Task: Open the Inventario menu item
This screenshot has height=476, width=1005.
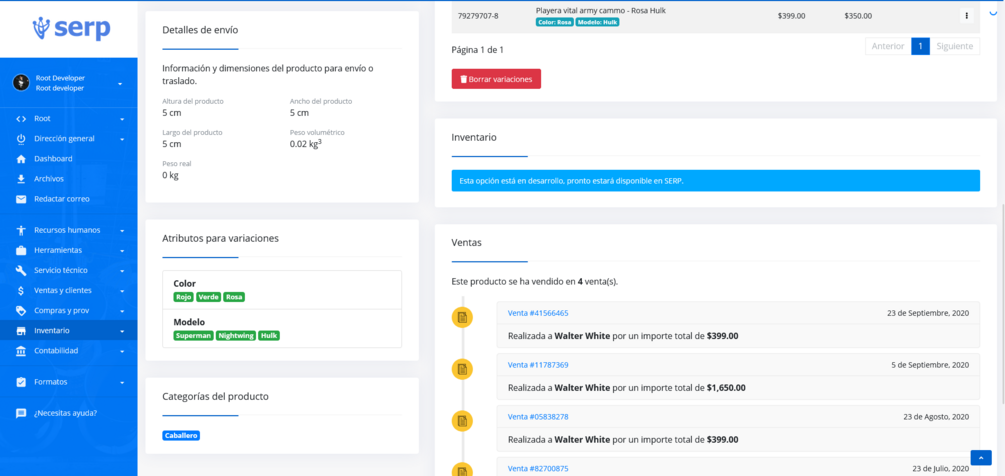Action: click(69, 331)
